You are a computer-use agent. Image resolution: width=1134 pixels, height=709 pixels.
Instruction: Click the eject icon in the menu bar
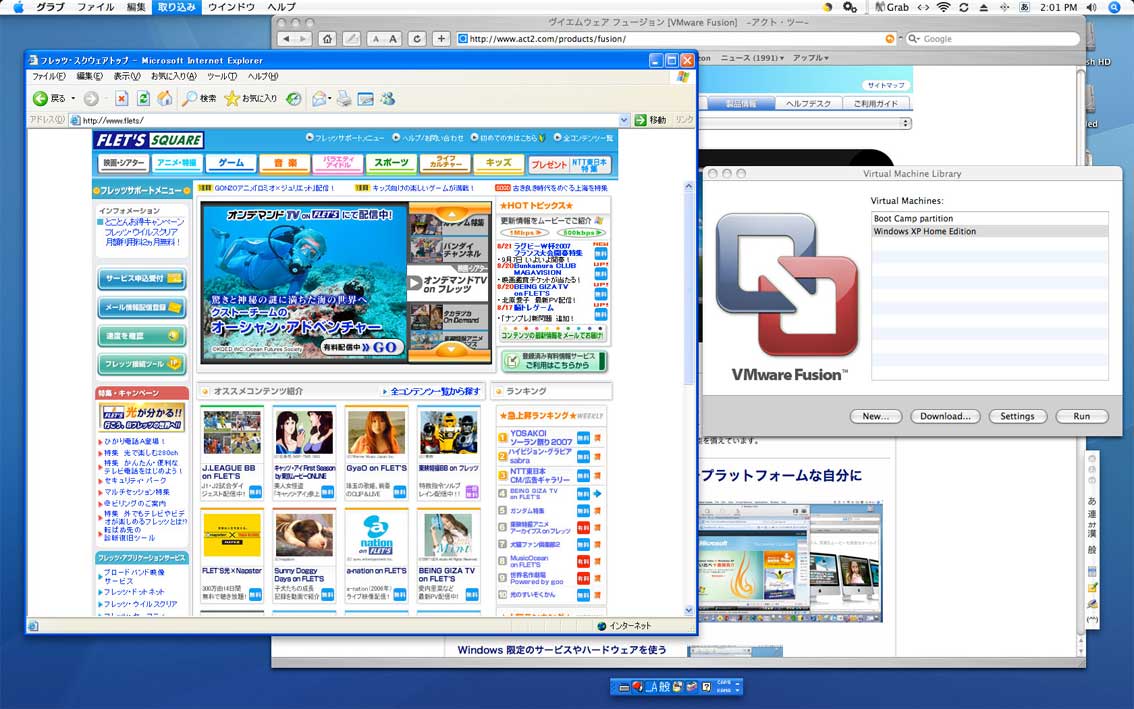[x=984, y=7]
